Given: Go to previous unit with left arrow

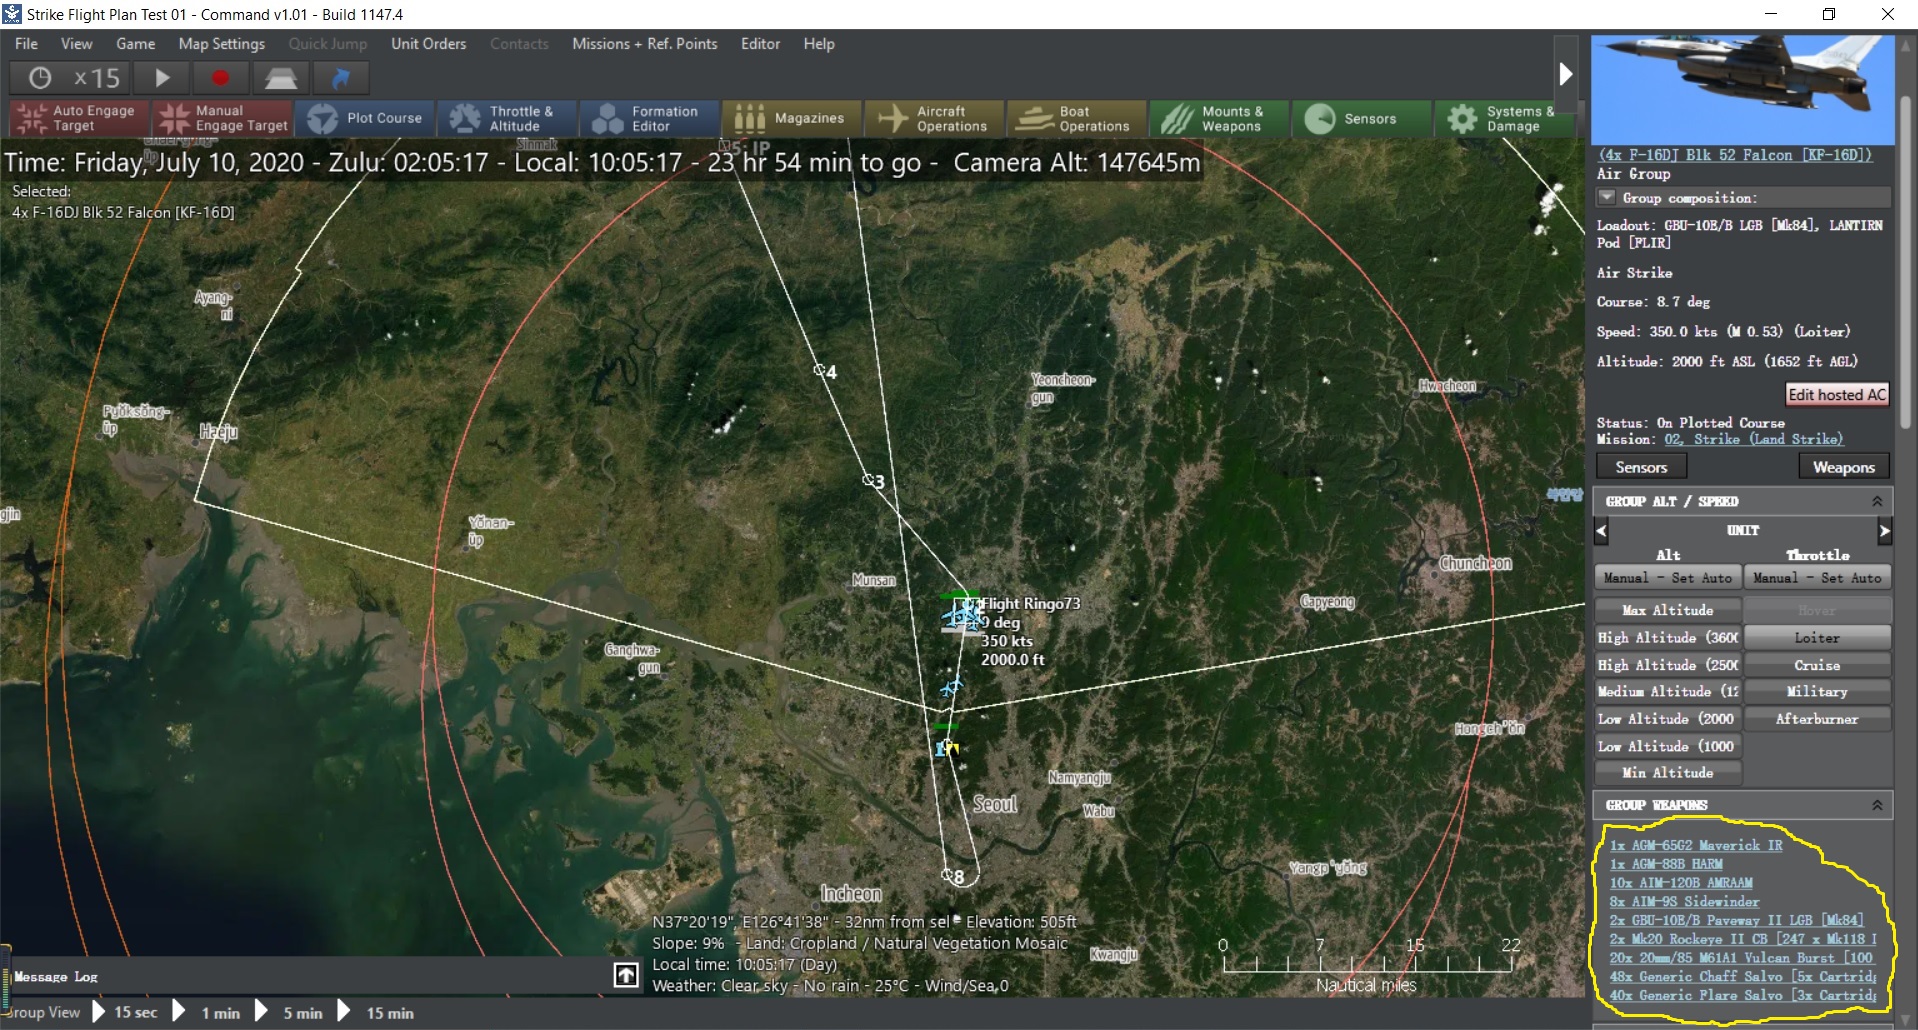Looking at the screenshot, I should tap(1601, 531).
